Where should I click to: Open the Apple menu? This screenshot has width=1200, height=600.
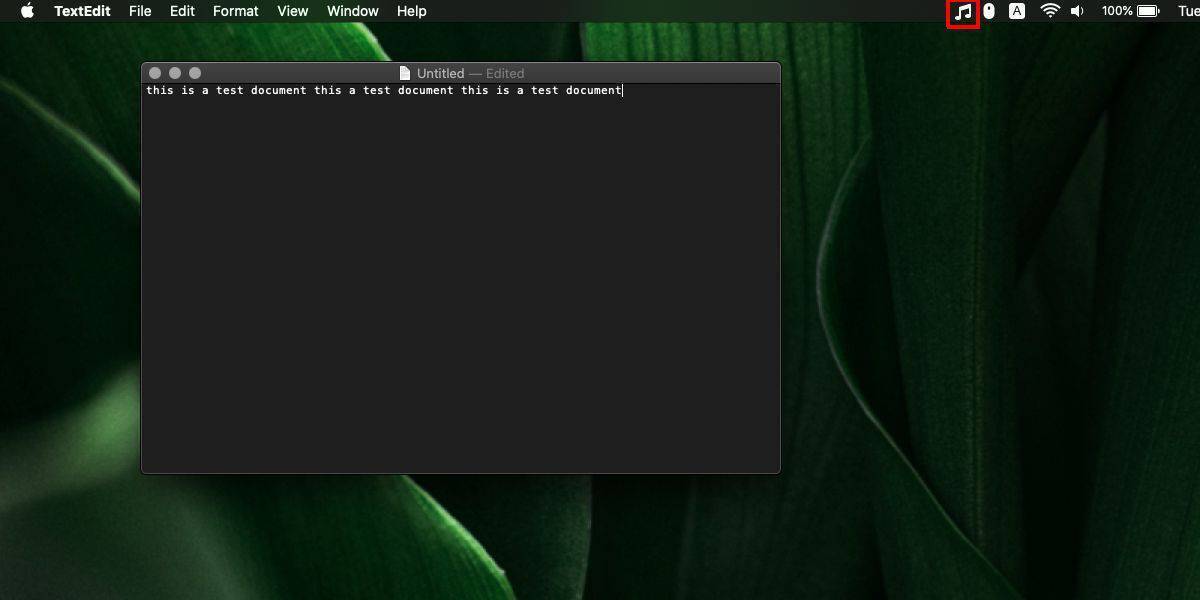27,11
